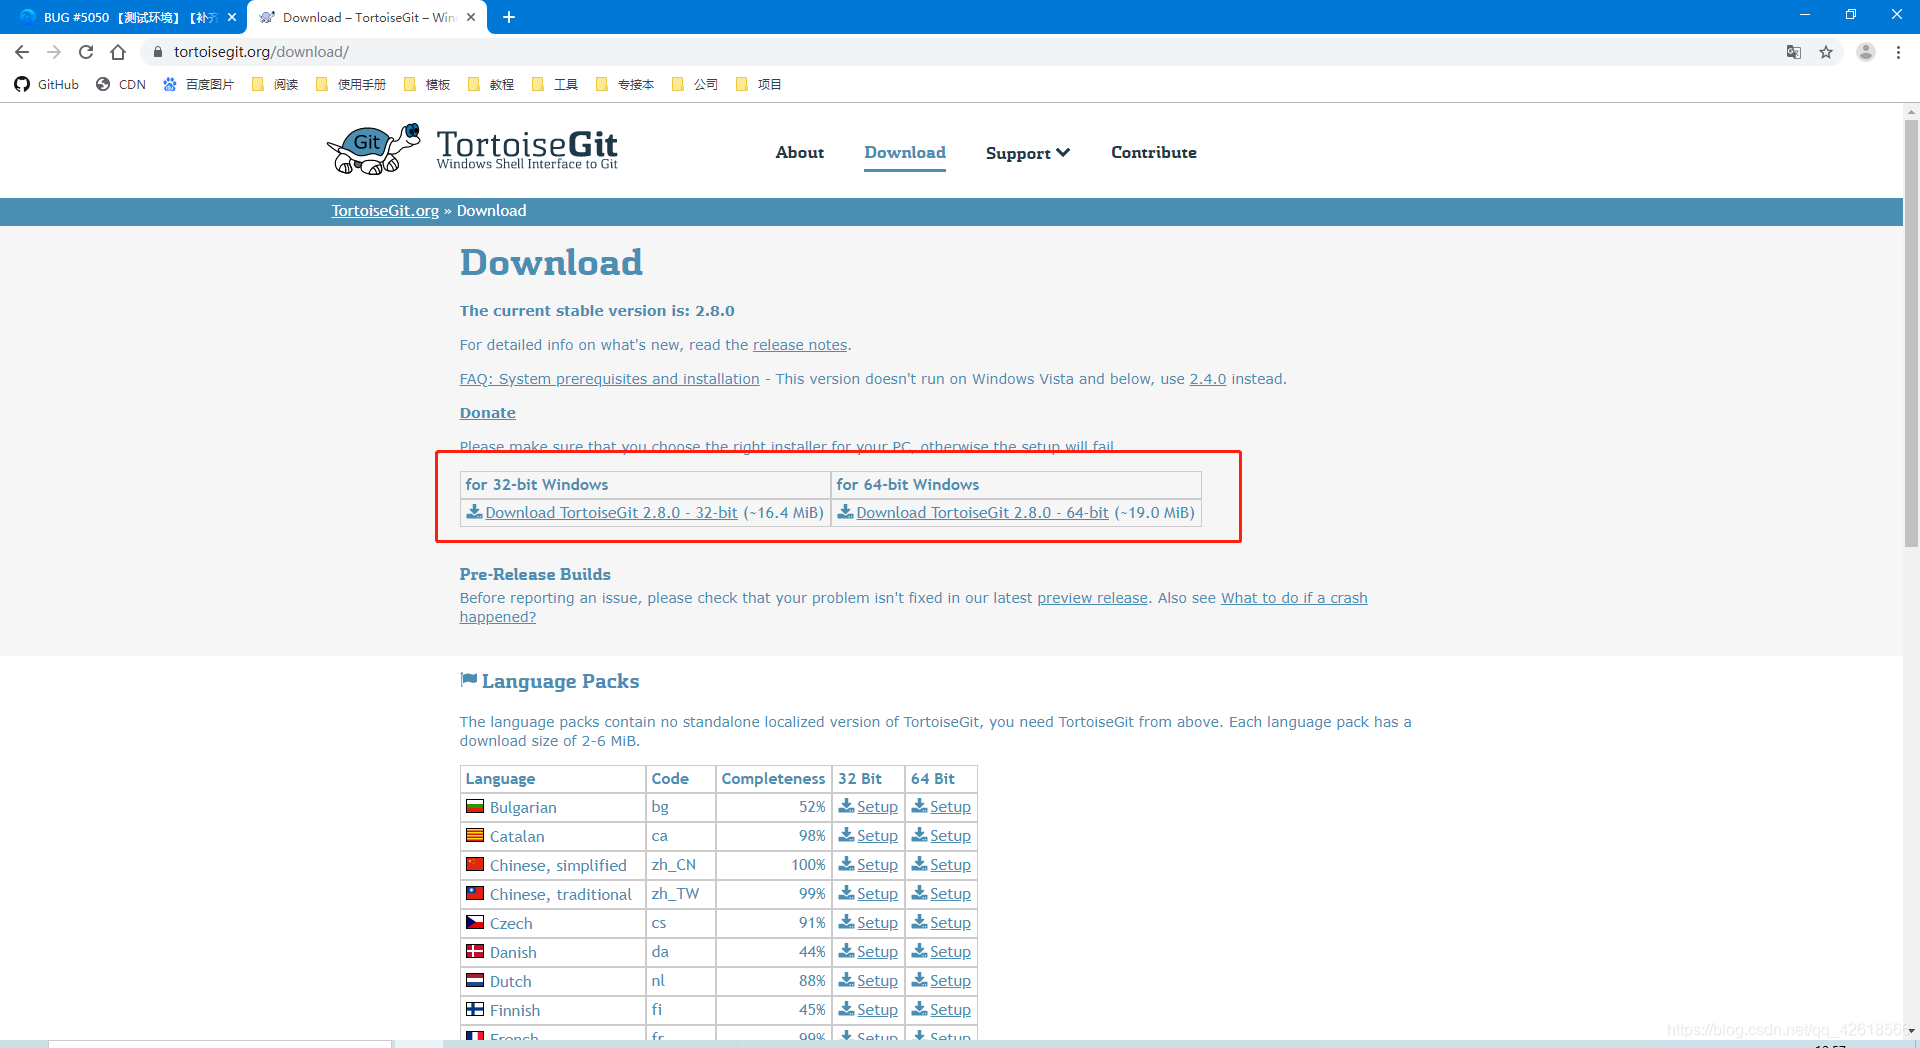Open the 专接本 bookmark folder

[625, 84]
